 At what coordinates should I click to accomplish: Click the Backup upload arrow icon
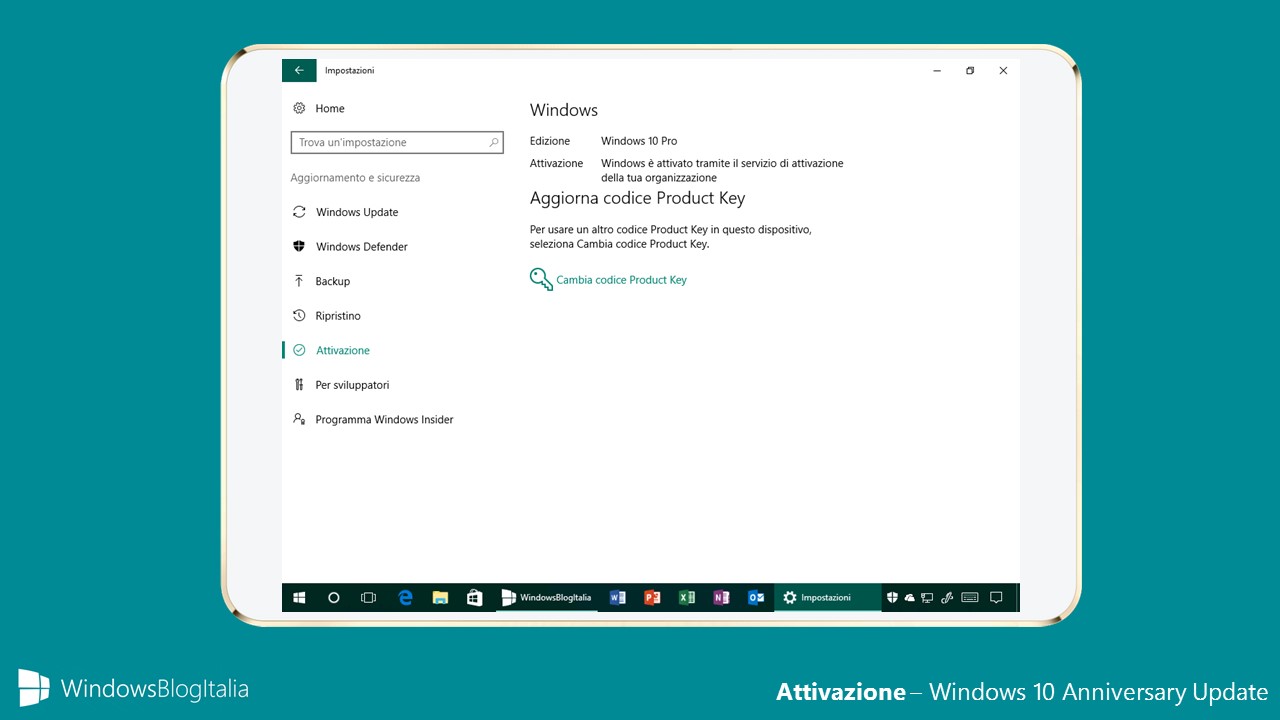[299, 281]
